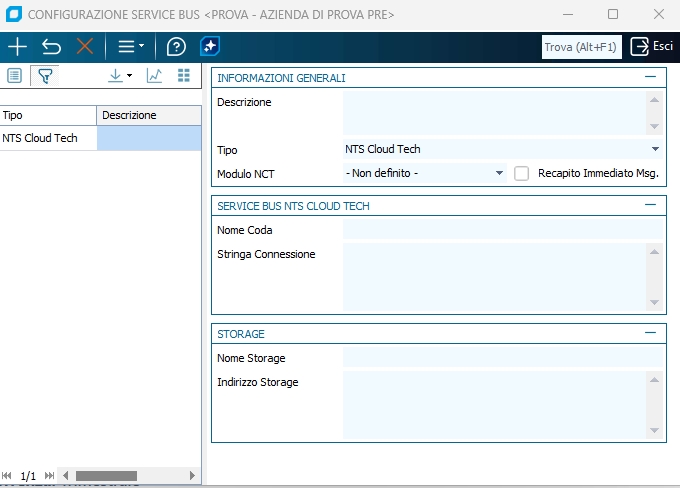Click the Nome Coda input field
Screen dimensions: 680x488
[502, 230]
